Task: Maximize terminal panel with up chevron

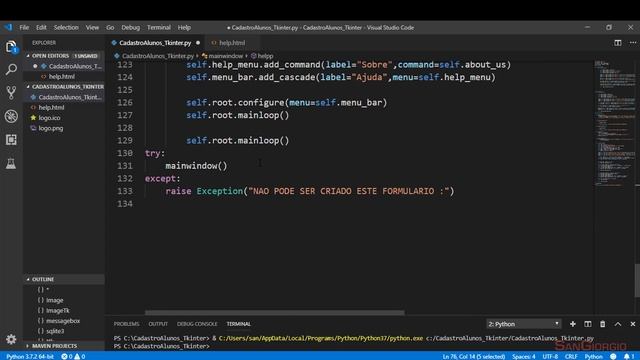Action: click(618, 324)
